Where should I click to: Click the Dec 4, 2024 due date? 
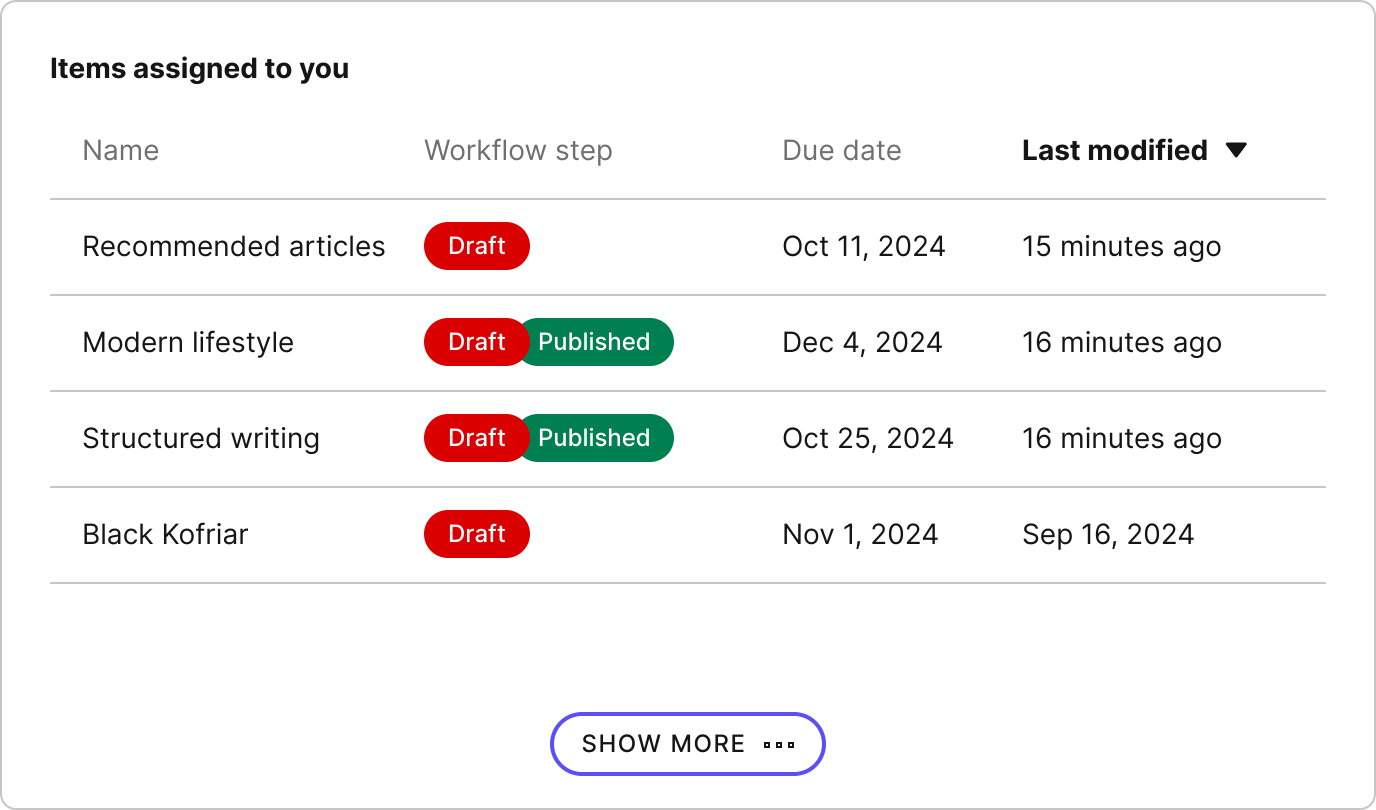pyautogui.click(x=862, y=343)
